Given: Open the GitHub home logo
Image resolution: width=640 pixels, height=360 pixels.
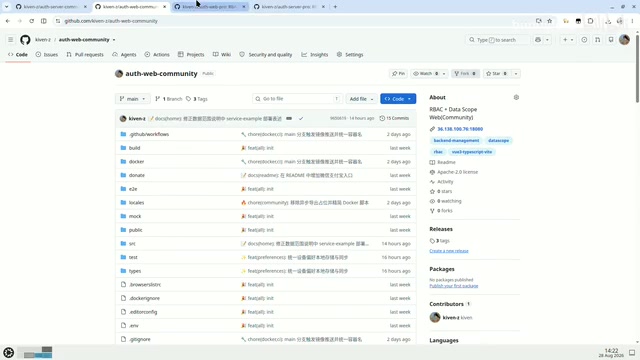Looking at the screenshot, I should pos(25,40).
